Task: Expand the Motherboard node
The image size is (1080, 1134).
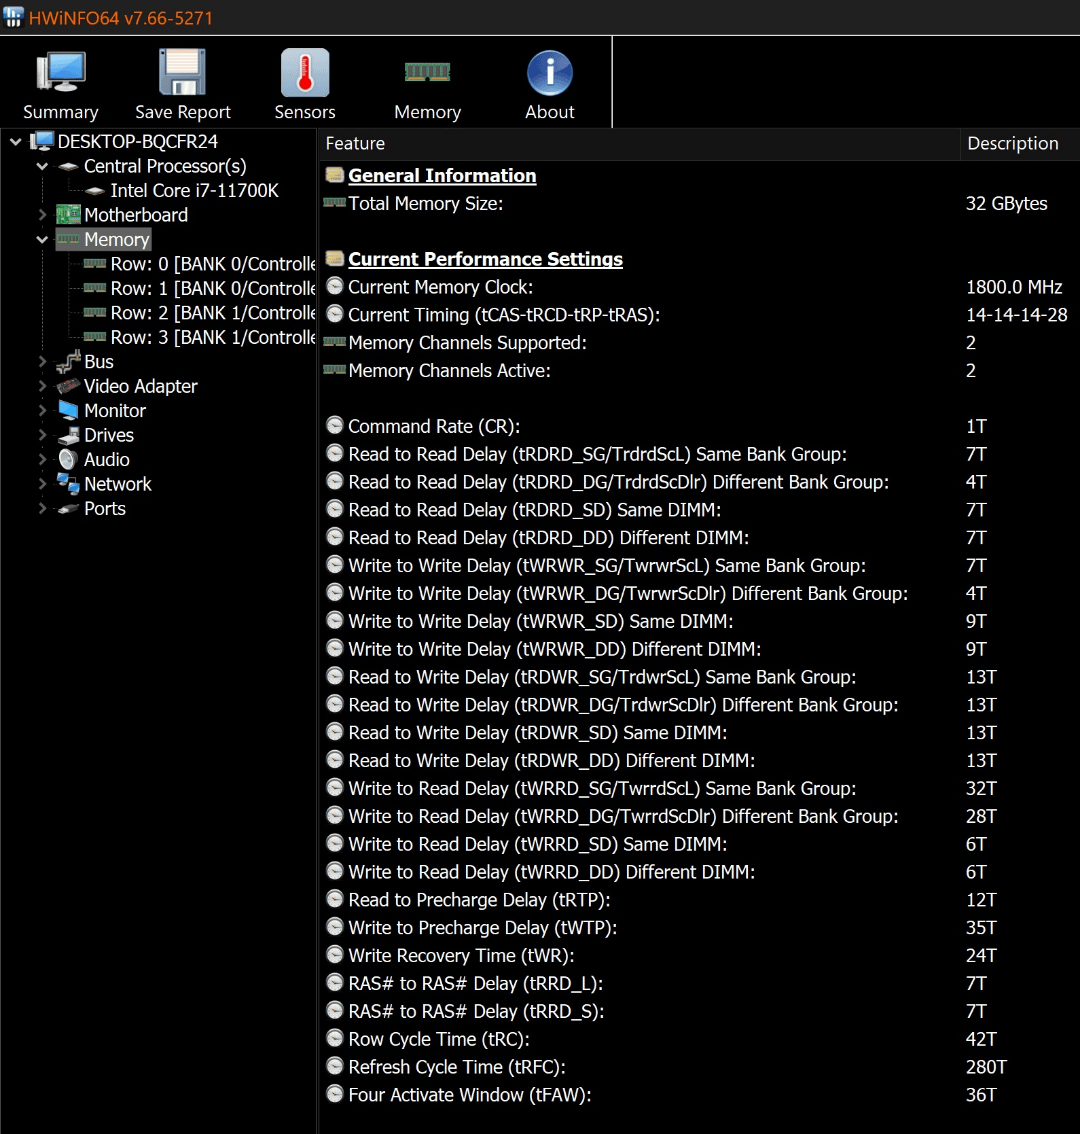Action: tap(42, 215)
